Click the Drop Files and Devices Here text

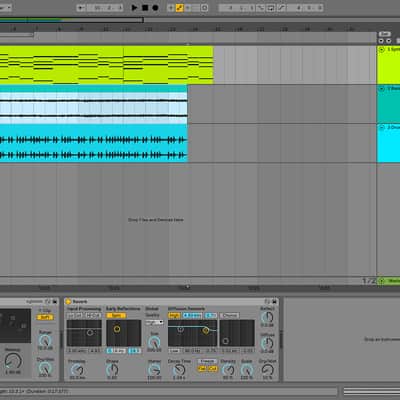(156, 220)
